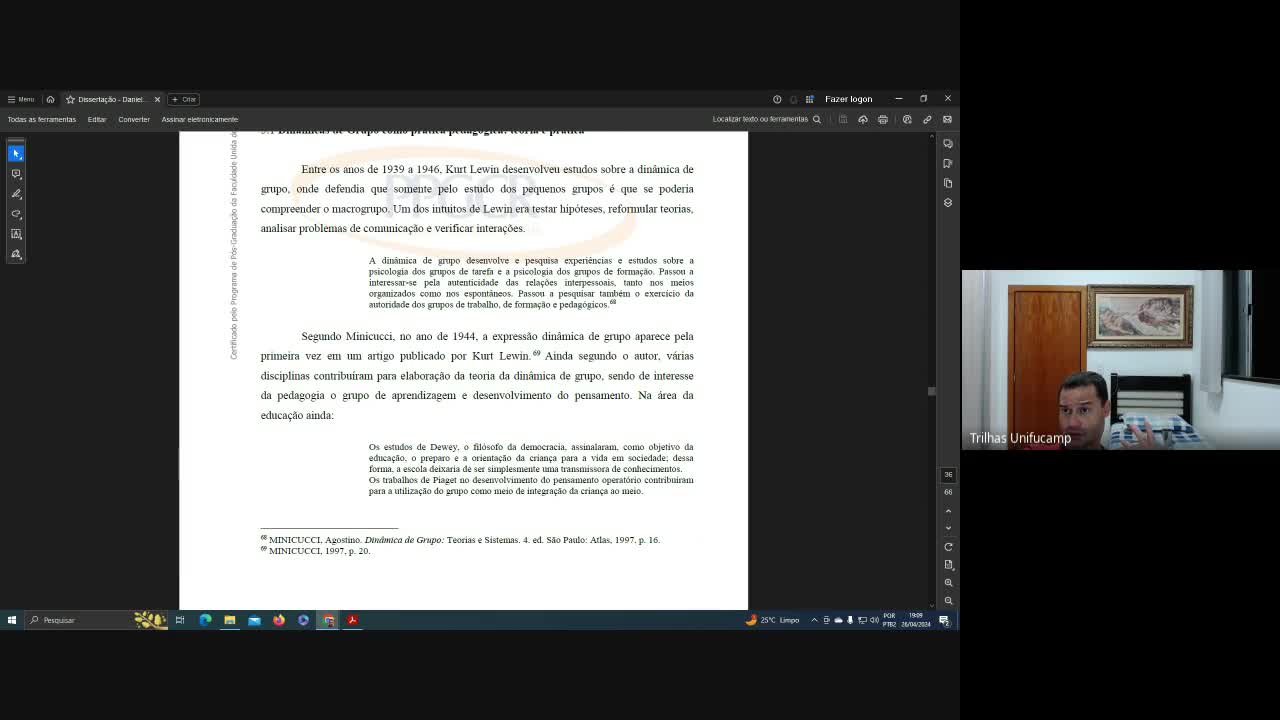This screenshot has height=720, width=1280.
Task: Open the Acrobat Menu hamburger button
Action: (20, 99)
